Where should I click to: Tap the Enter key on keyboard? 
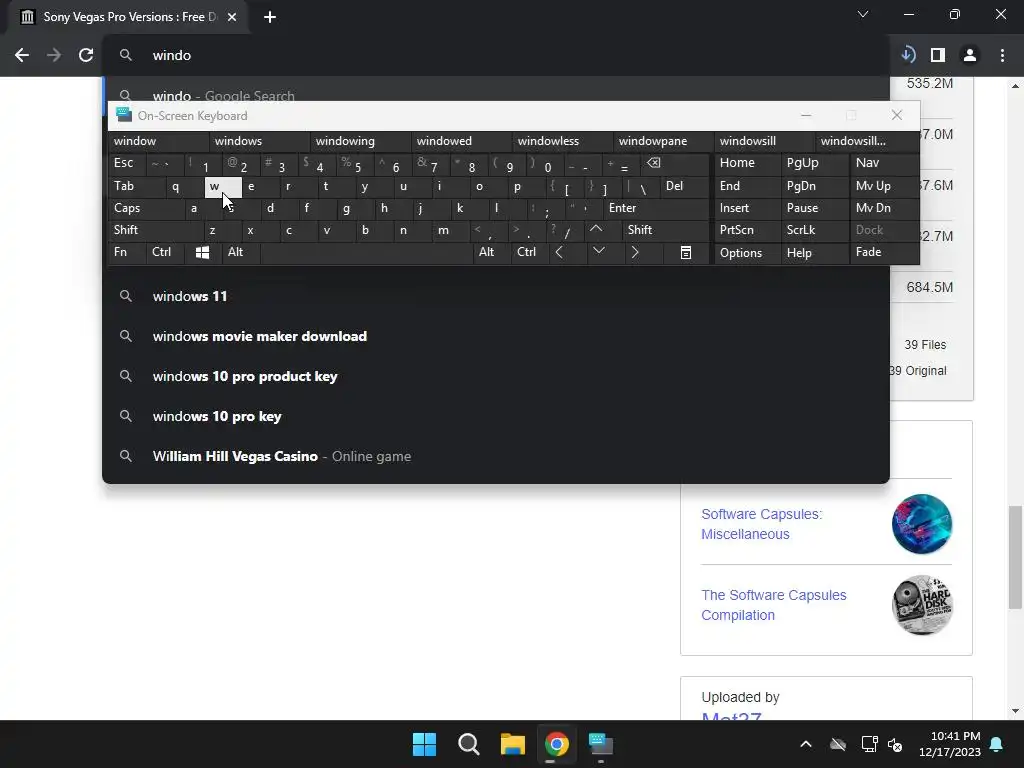[656, 208]
